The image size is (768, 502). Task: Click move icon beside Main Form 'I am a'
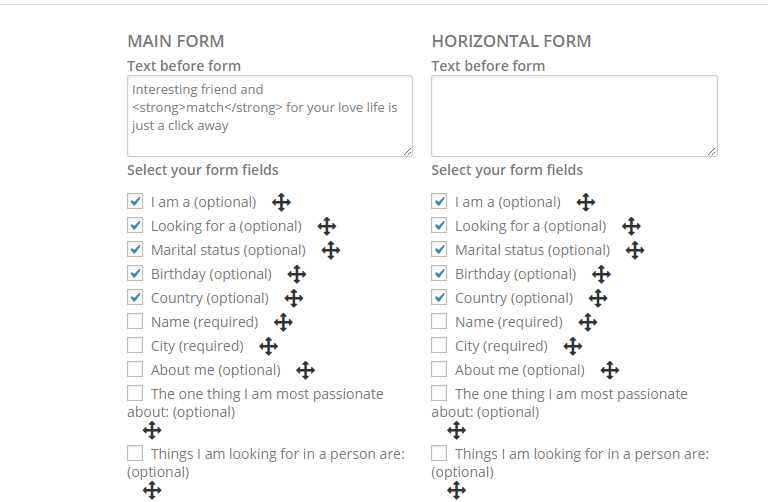coord(282,203)
